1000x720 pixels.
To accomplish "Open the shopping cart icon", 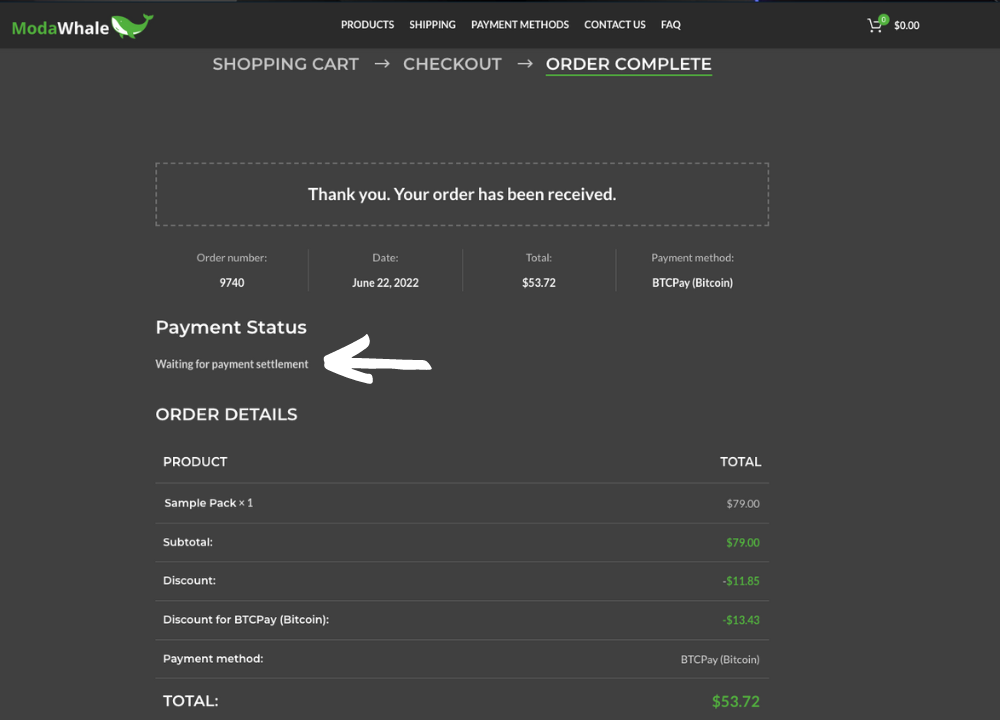I will [875, 26].
